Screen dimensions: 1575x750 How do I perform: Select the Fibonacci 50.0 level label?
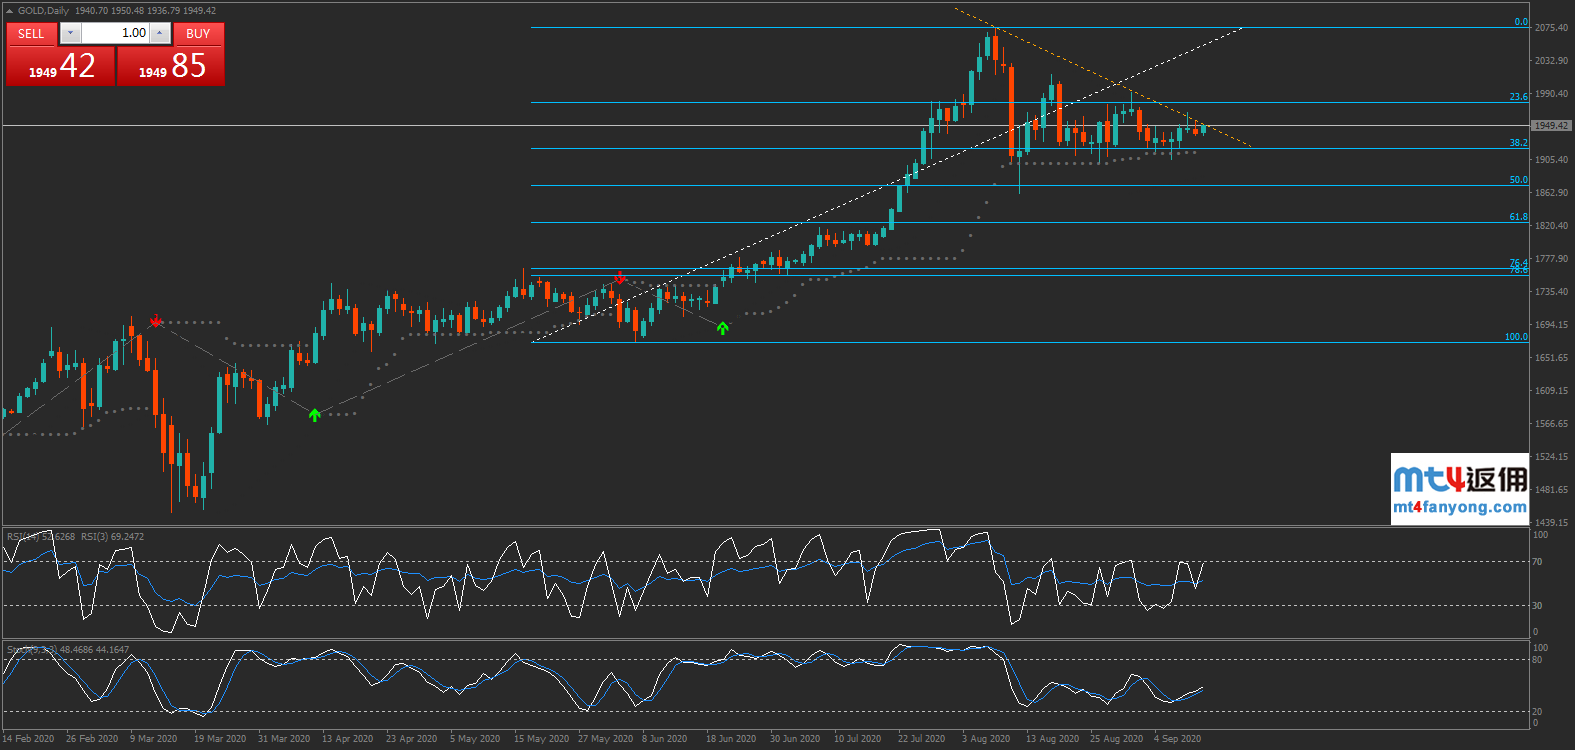[x=1518, y=180]
